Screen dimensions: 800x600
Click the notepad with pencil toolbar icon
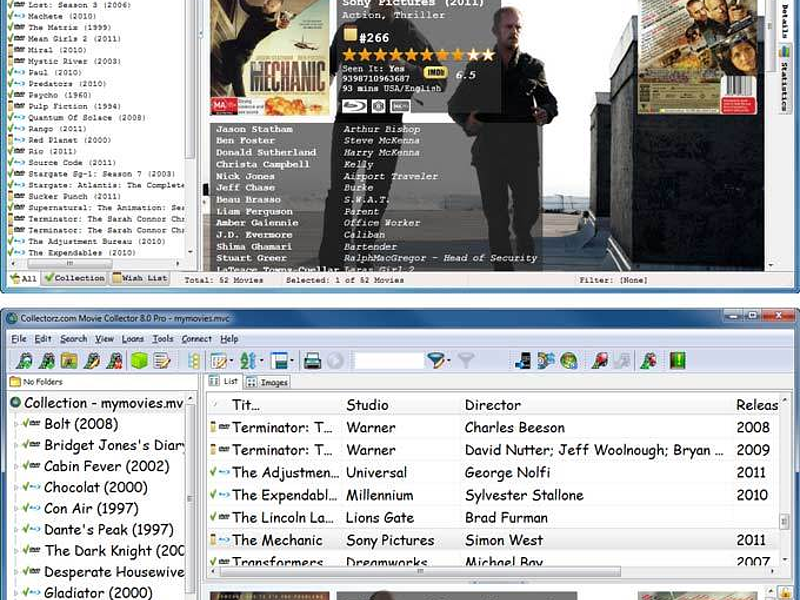point(162,361)
